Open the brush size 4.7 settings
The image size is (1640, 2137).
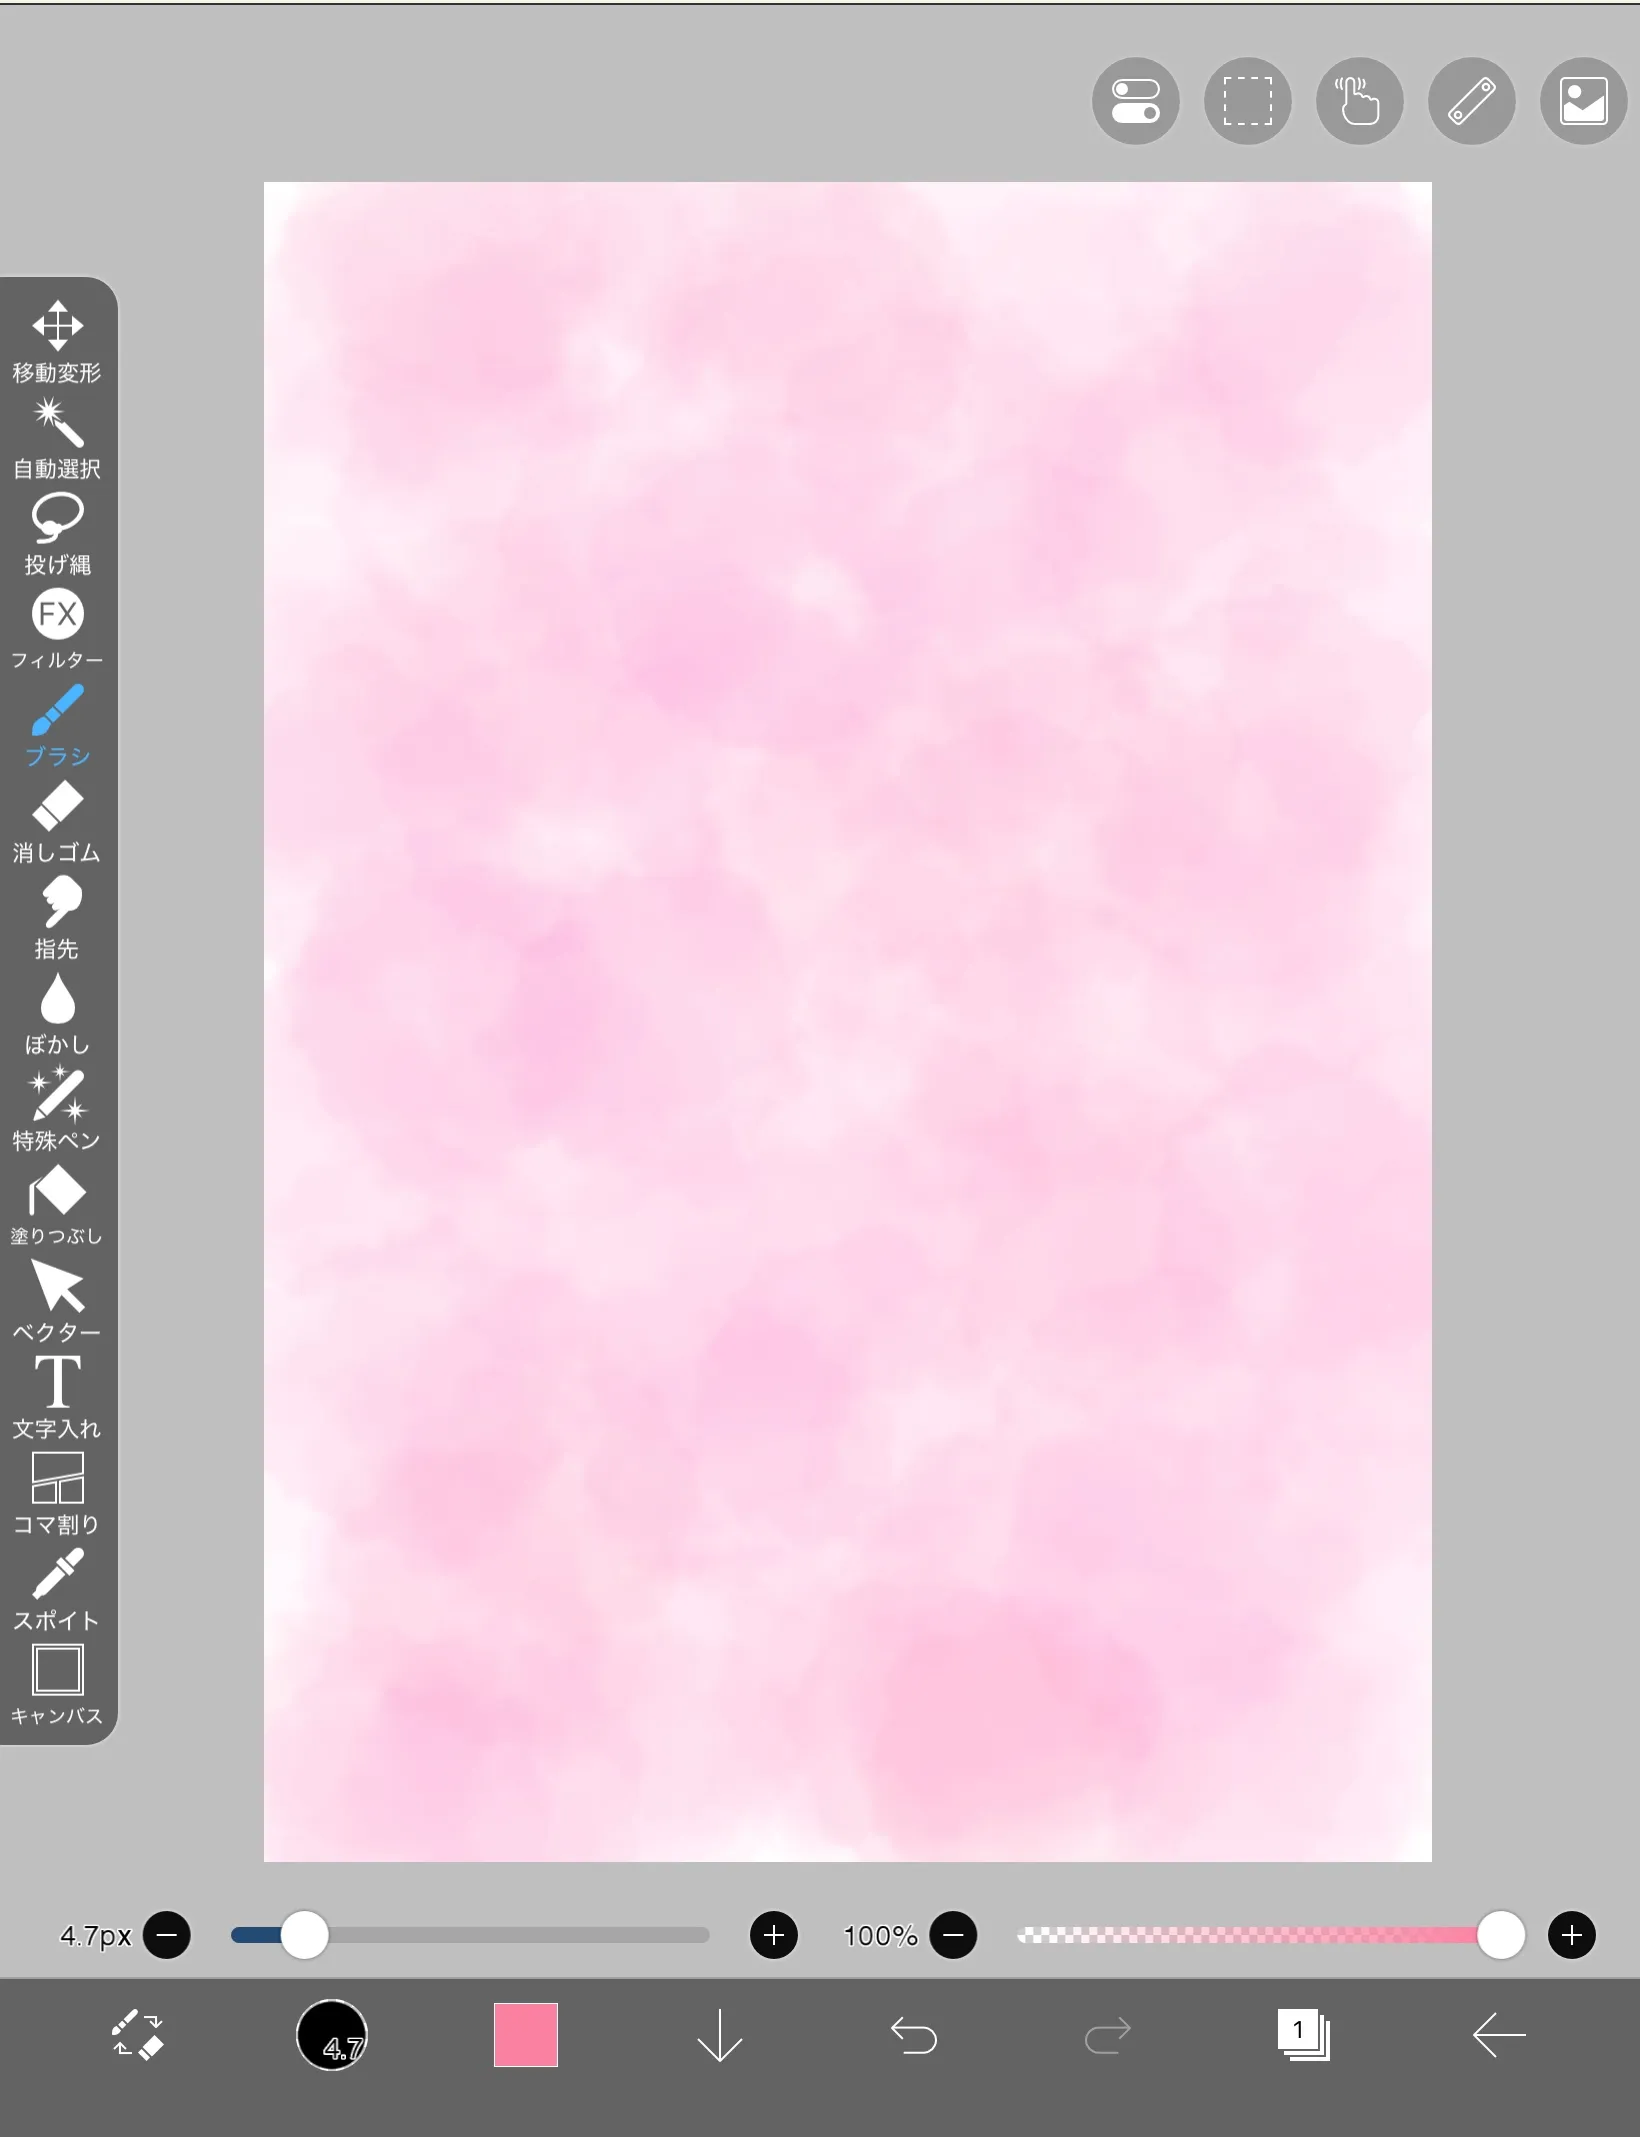tap(332, 2035)
